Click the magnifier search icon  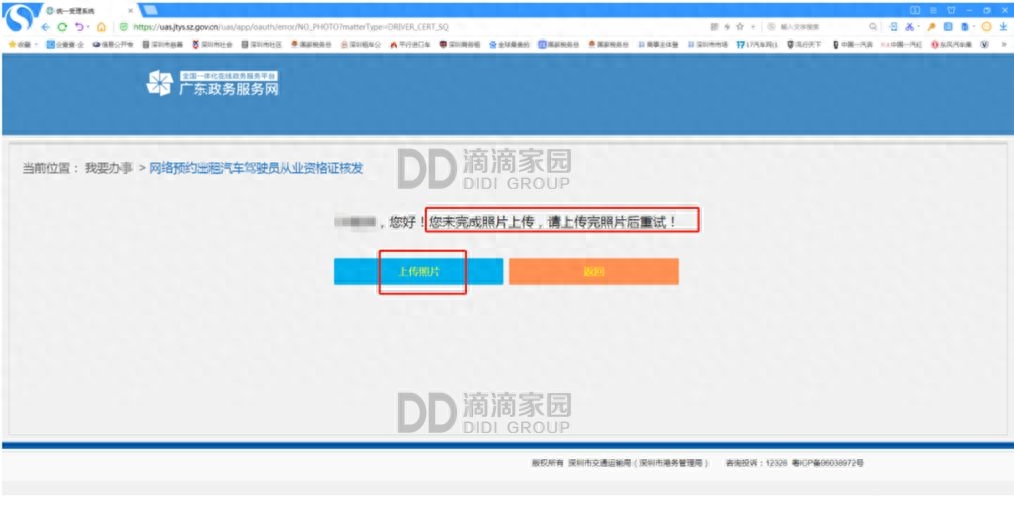[872, 26]
